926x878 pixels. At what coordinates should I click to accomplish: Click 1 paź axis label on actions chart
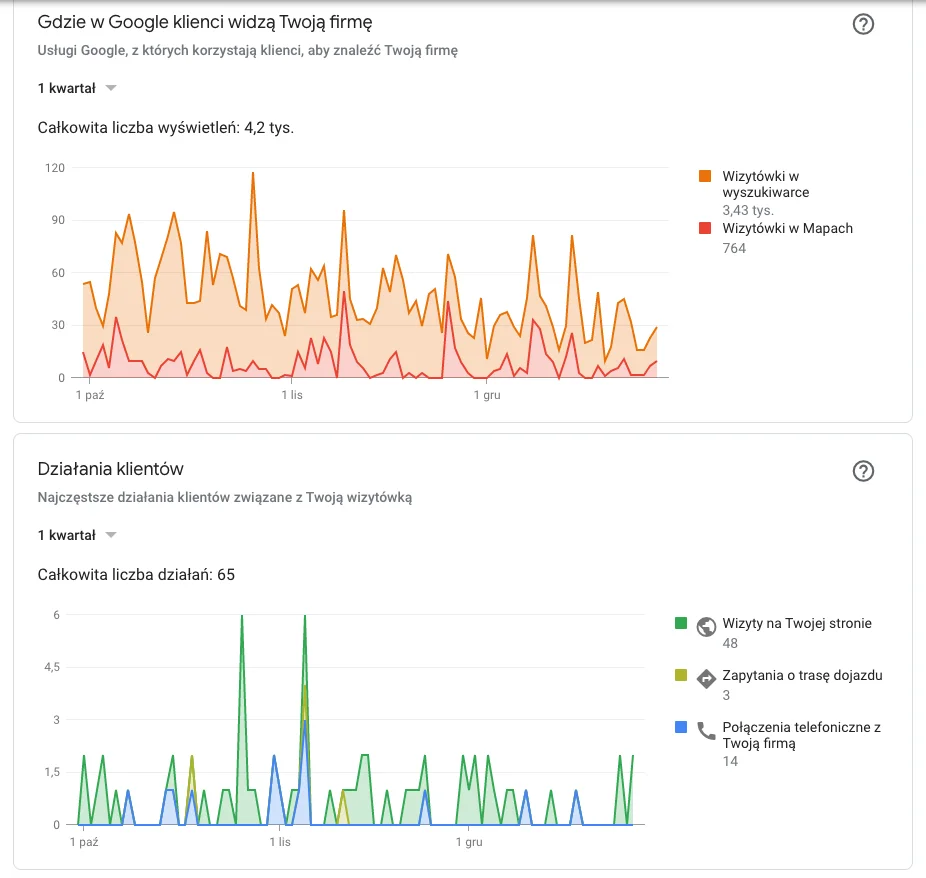click(x=84, y=843)
